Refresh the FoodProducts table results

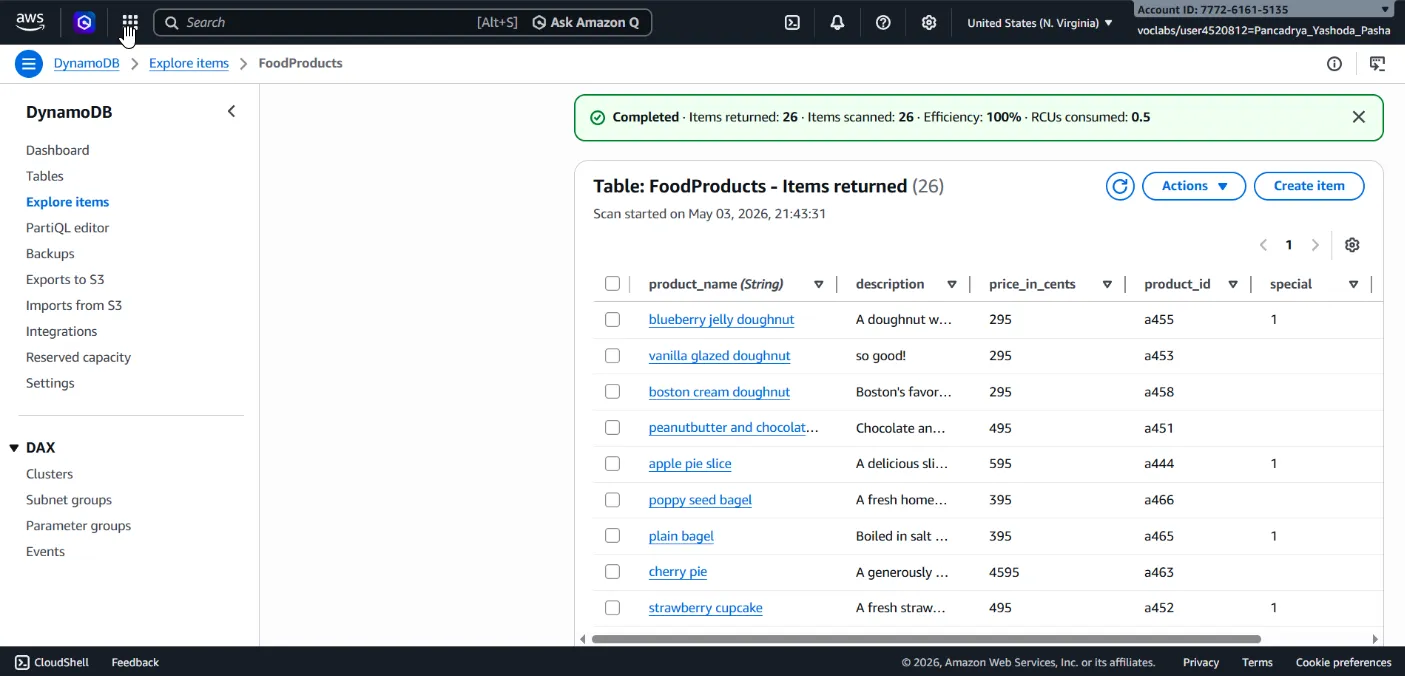click(1120, 186)
